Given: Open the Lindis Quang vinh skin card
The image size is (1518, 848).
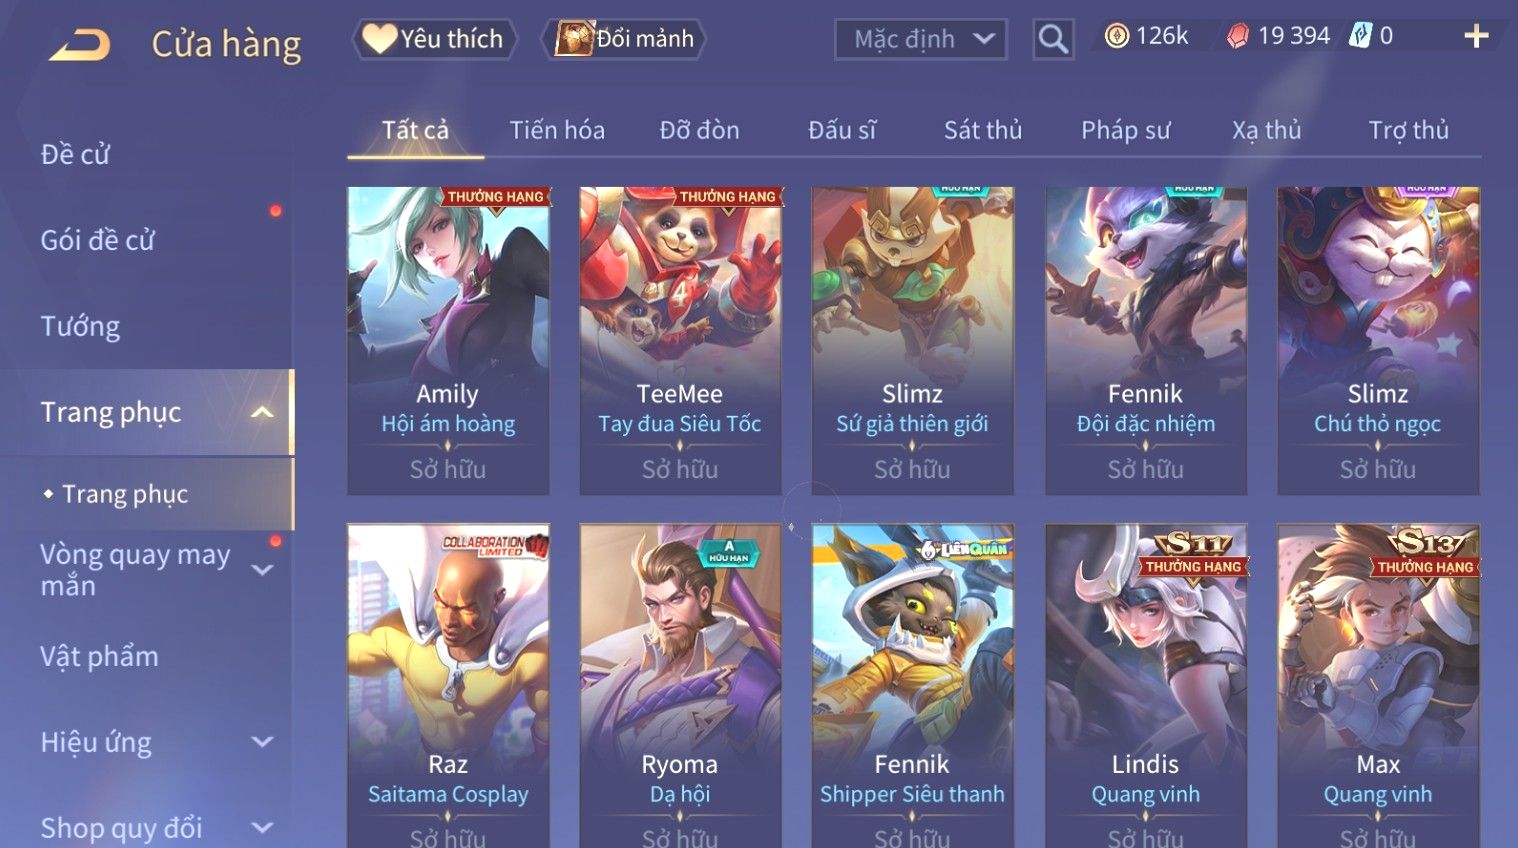Looking at the screenshot, I should 1145,686.
